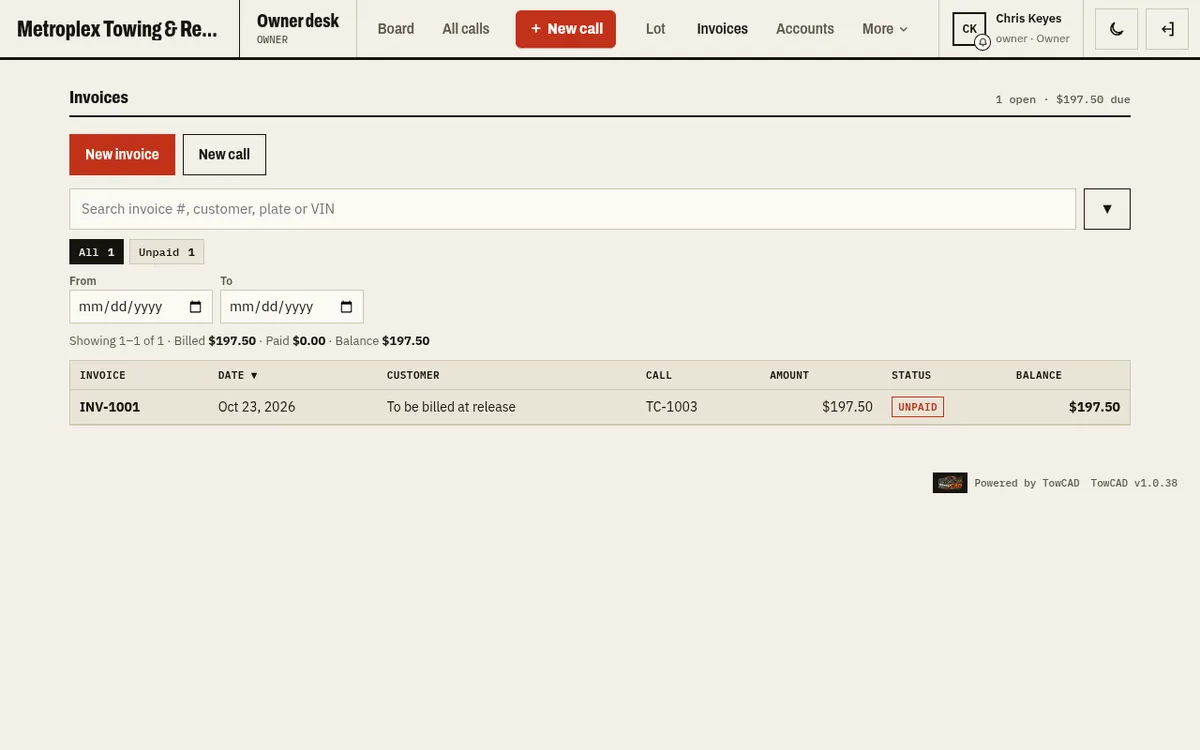This screenshot has width=1200, height=750.
Task: Click the $197.50 amount cell
Action: [x=847, y=407]
